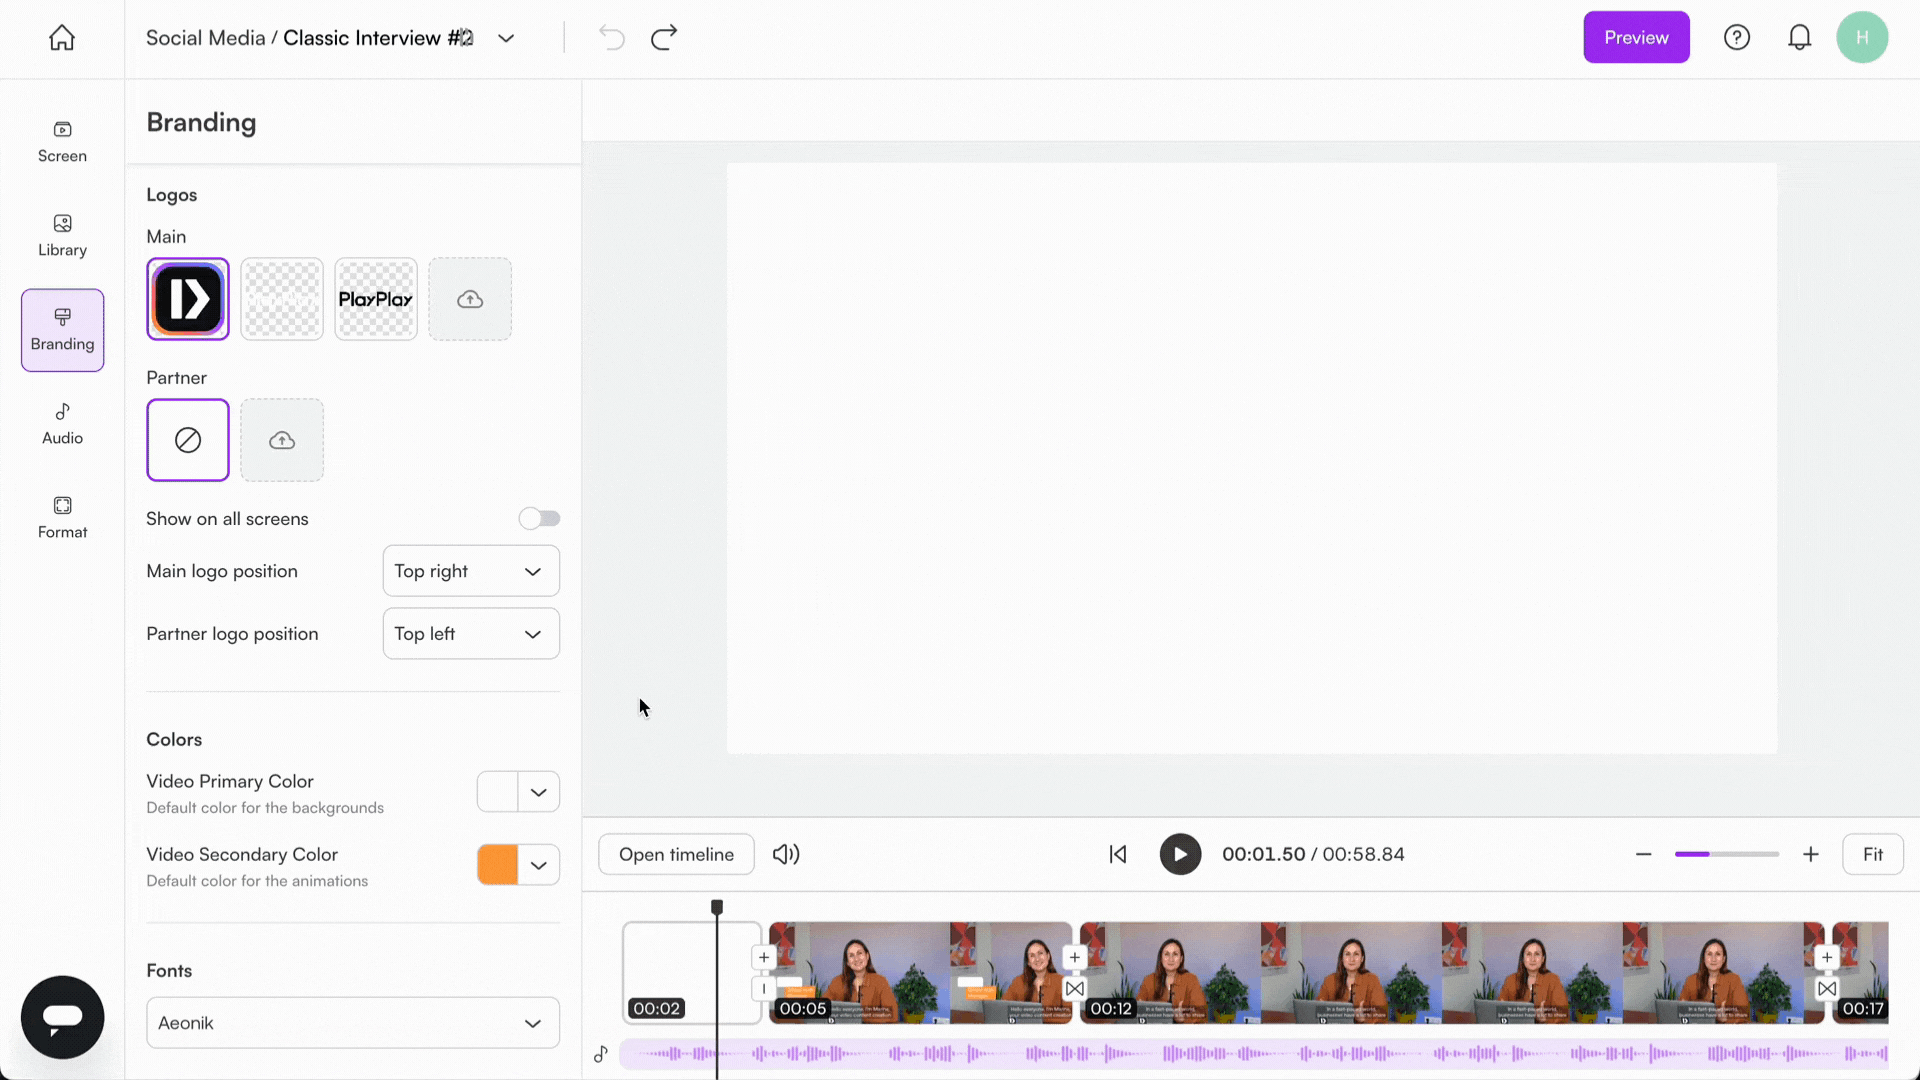
Task: Open the notifications bell
Action: click(1800, 37)
